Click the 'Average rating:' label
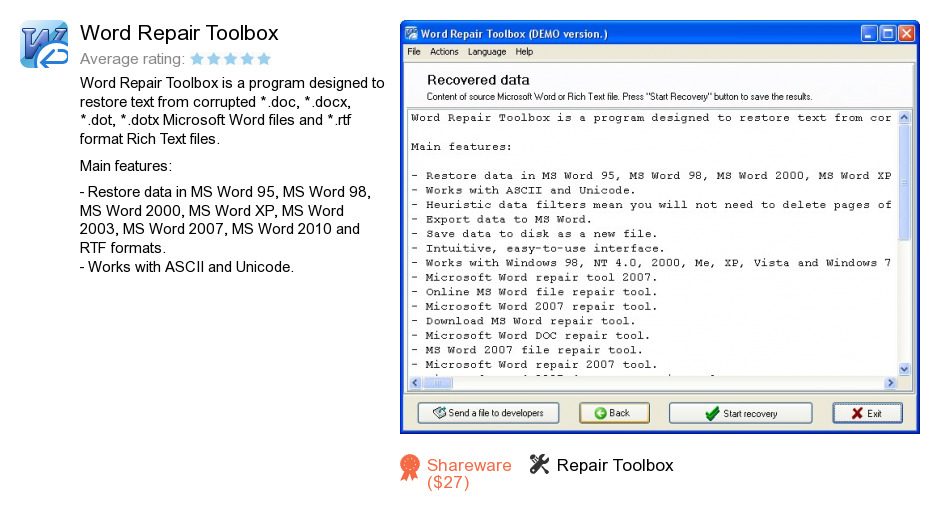940x518 pixels. tap(132, 59)
